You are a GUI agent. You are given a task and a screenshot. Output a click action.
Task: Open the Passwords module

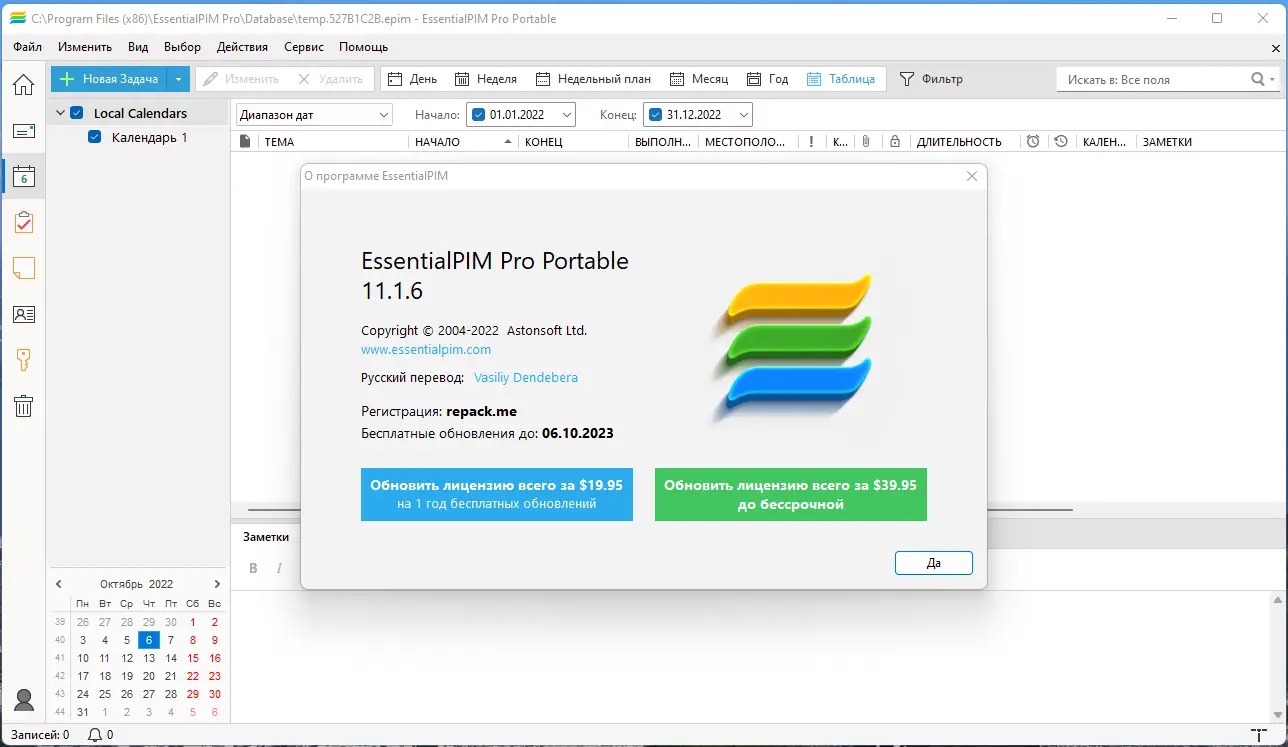click(x=23, y=359)
